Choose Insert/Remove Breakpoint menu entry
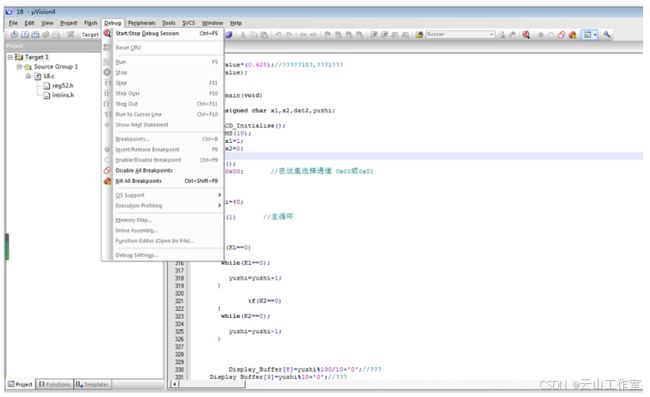Screen dimensions: 650x397 [x=162, y=149]
